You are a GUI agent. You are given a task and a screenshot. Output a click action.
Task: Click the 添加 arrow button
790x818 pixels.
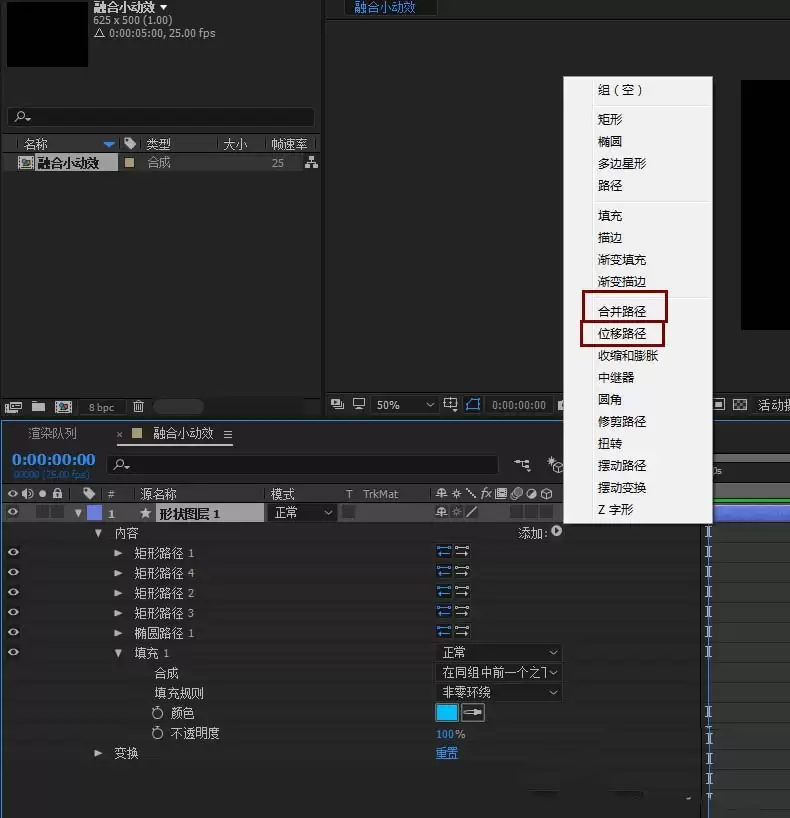(x=557, y=531)
